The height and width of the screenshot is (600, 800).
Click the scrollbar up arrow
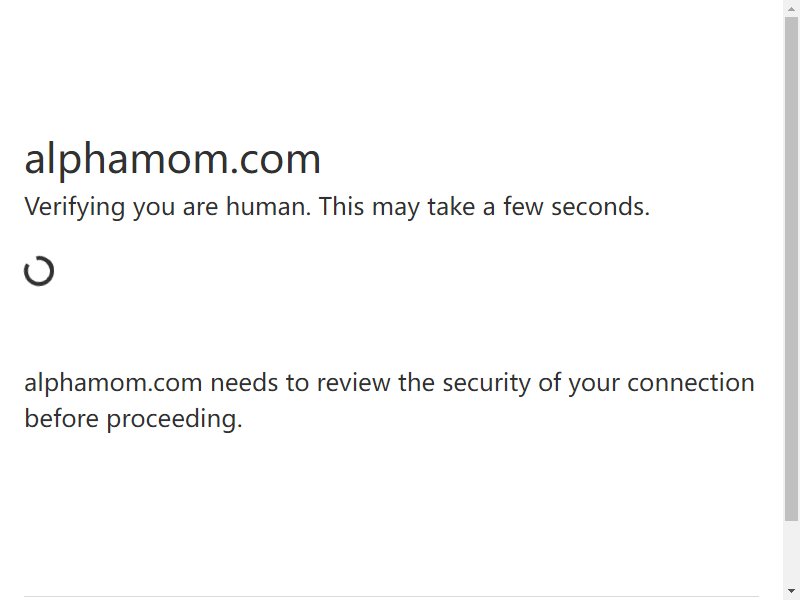pyautogui.click(x=791, y=6)
